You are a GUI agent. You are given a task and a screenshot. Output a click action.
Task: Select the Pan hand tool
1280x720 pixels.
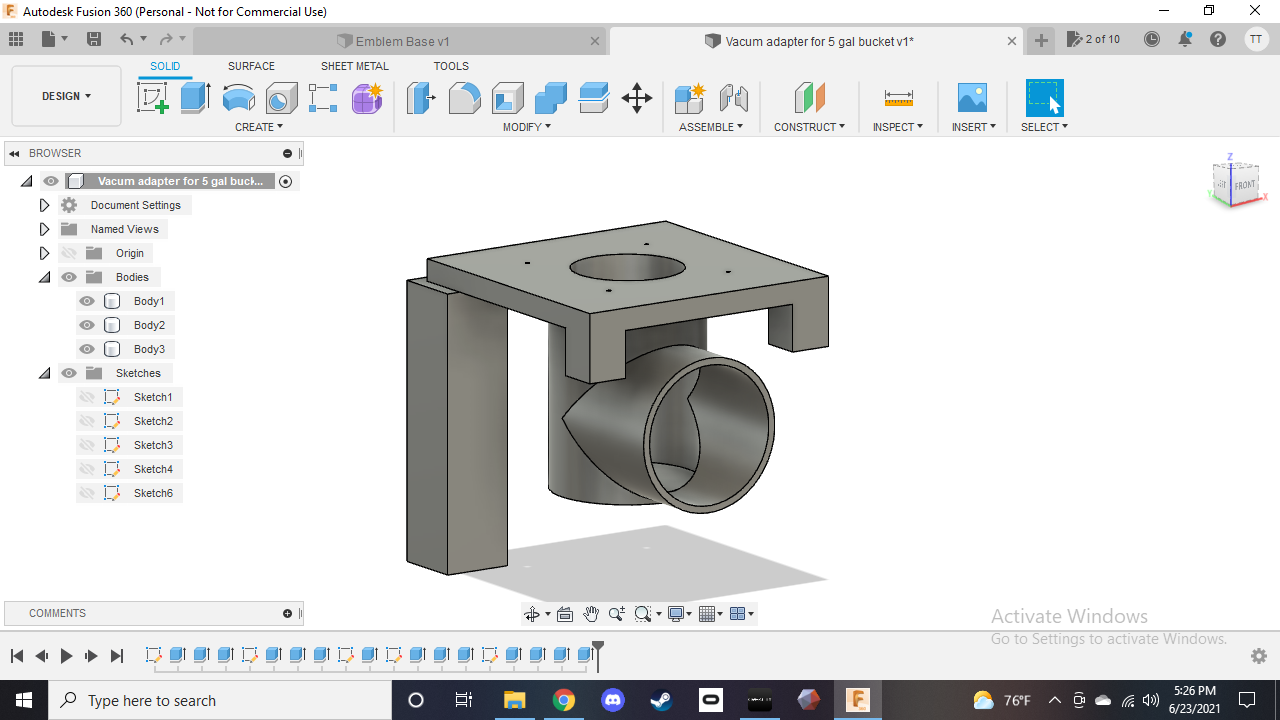[x=591, y=614]
